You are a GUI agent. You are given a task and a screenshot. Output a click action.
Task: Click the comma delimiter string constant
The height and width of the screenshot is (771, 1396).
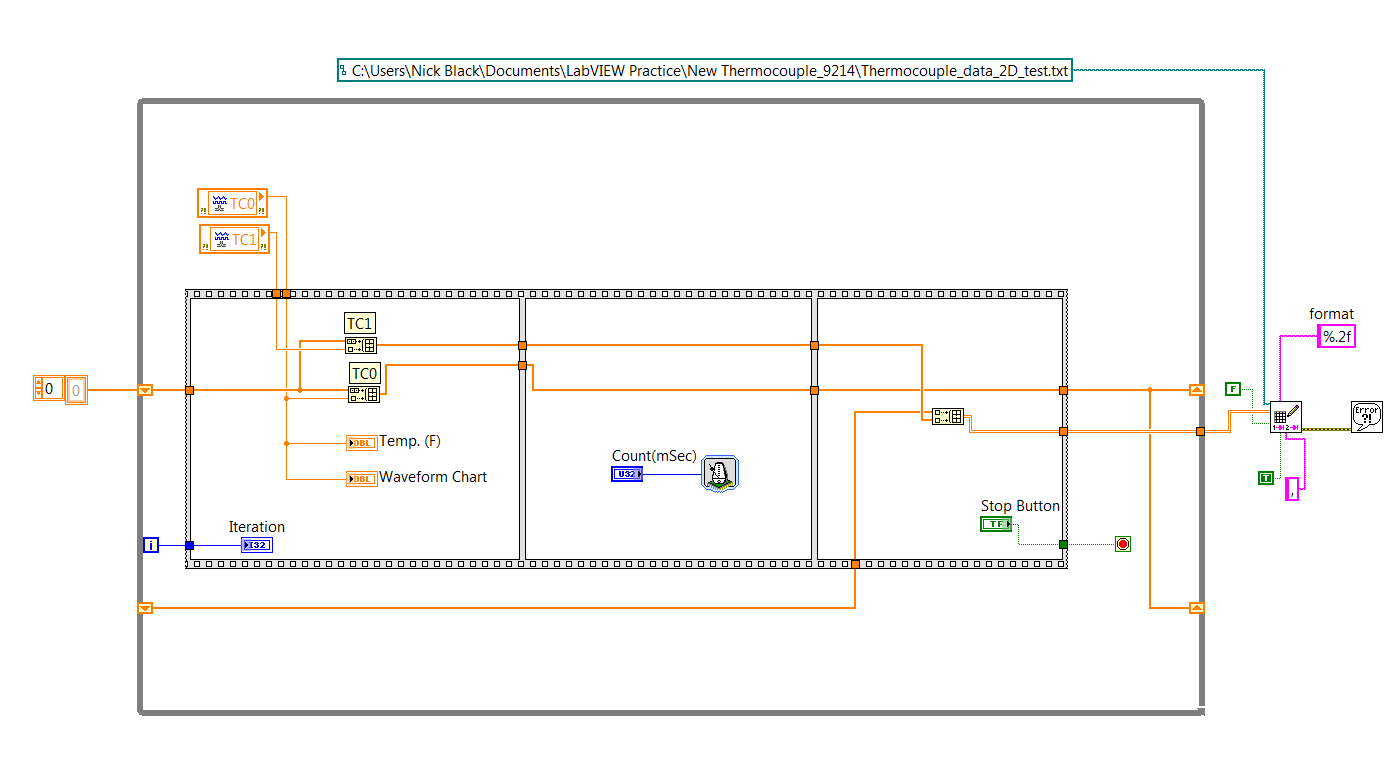pos(1292,489)
